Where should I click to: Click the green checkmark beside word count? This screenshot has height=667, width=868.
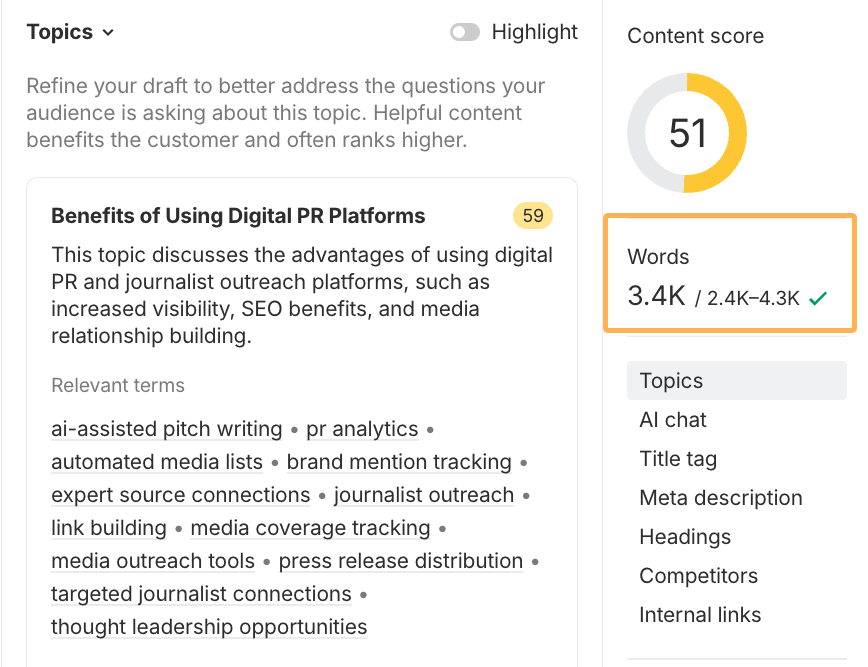coord(817,297)
